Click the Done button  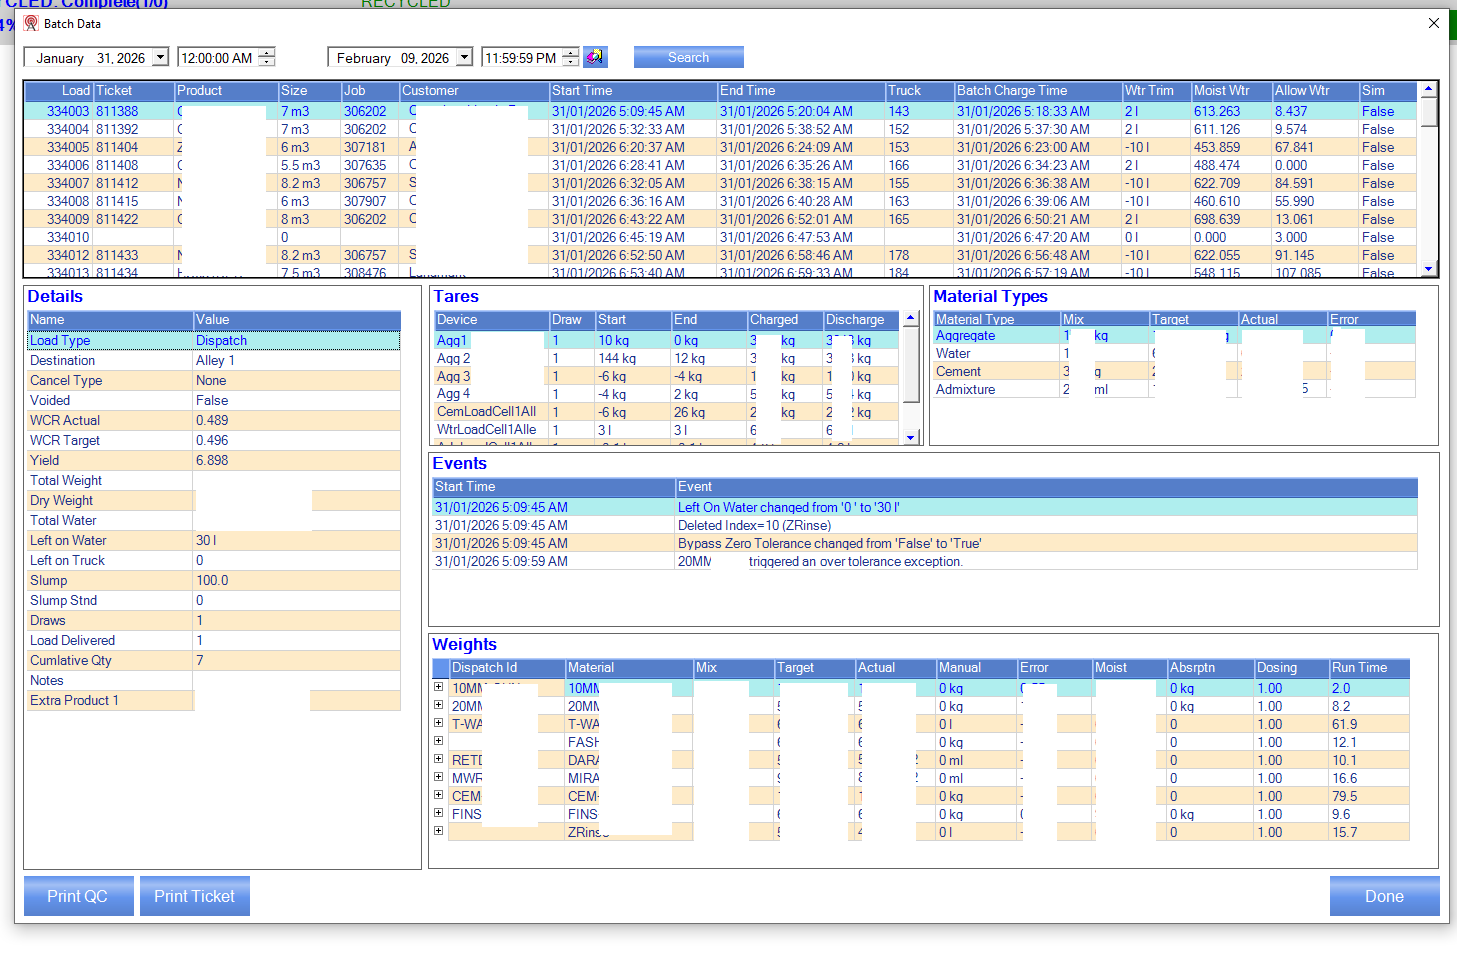(1384, 896)
